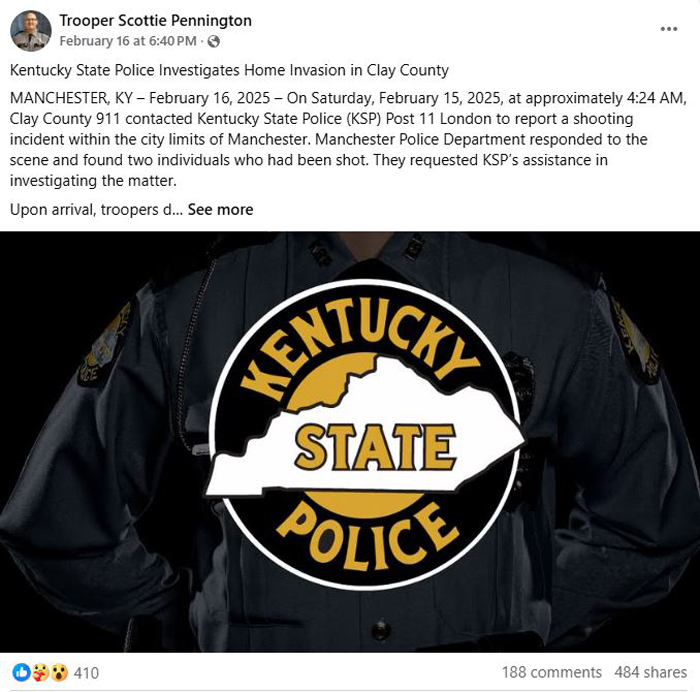Click the Trooper Scottie Pennington name link
The height and width of the screenshot is (692, 700).
click(x=155, y=21)
